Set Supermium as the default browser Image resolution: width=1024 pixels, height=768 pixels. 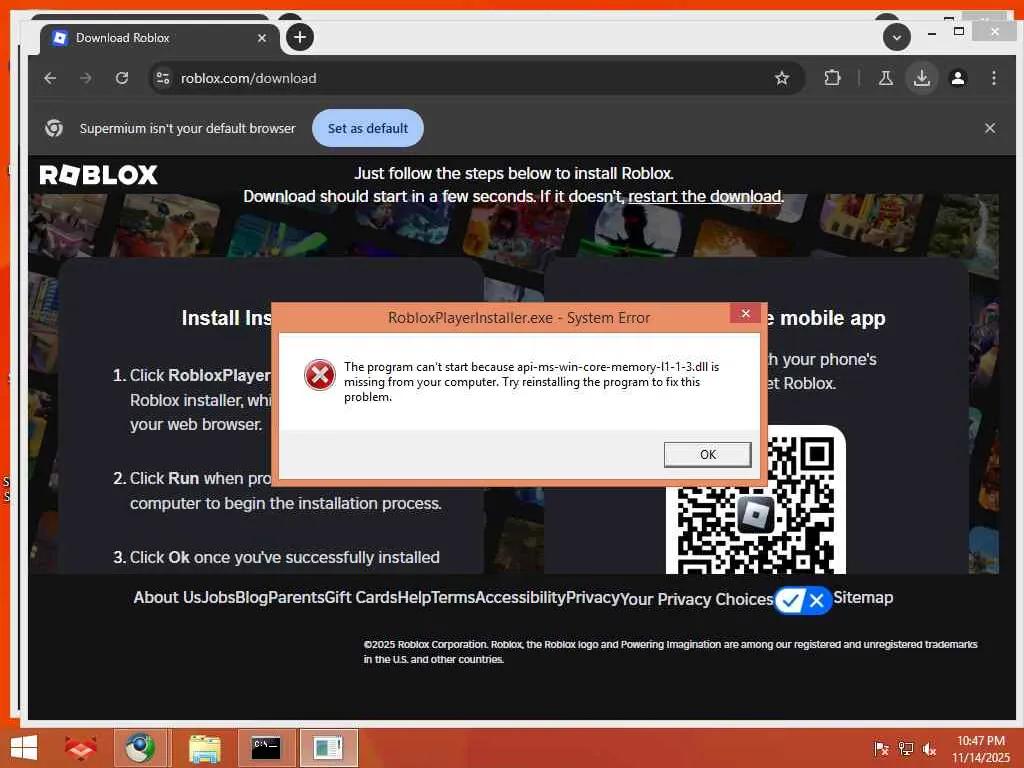point(368,128)
